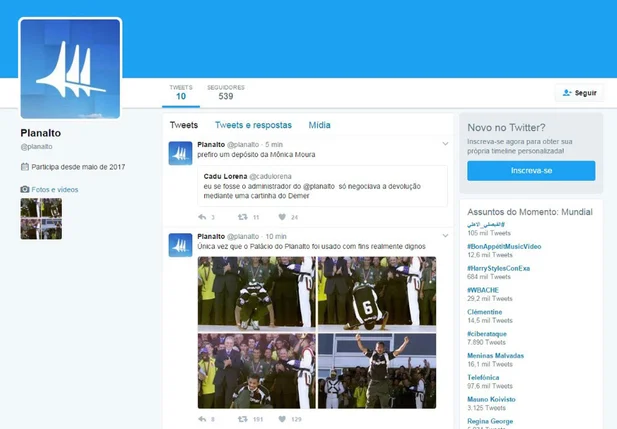Click the @planalto mention in quoted tweet
The width and height of the screenshot is (617, 429).
[x=319, y=186]
